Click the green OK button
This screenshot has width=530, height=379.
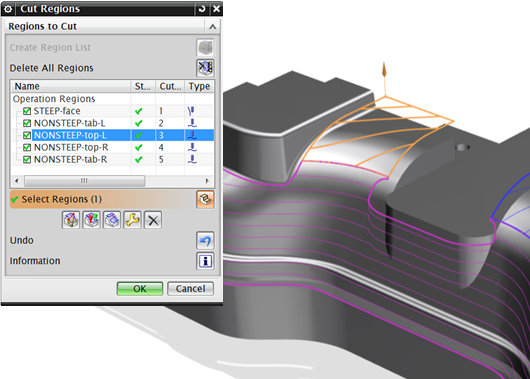point(140,289)
